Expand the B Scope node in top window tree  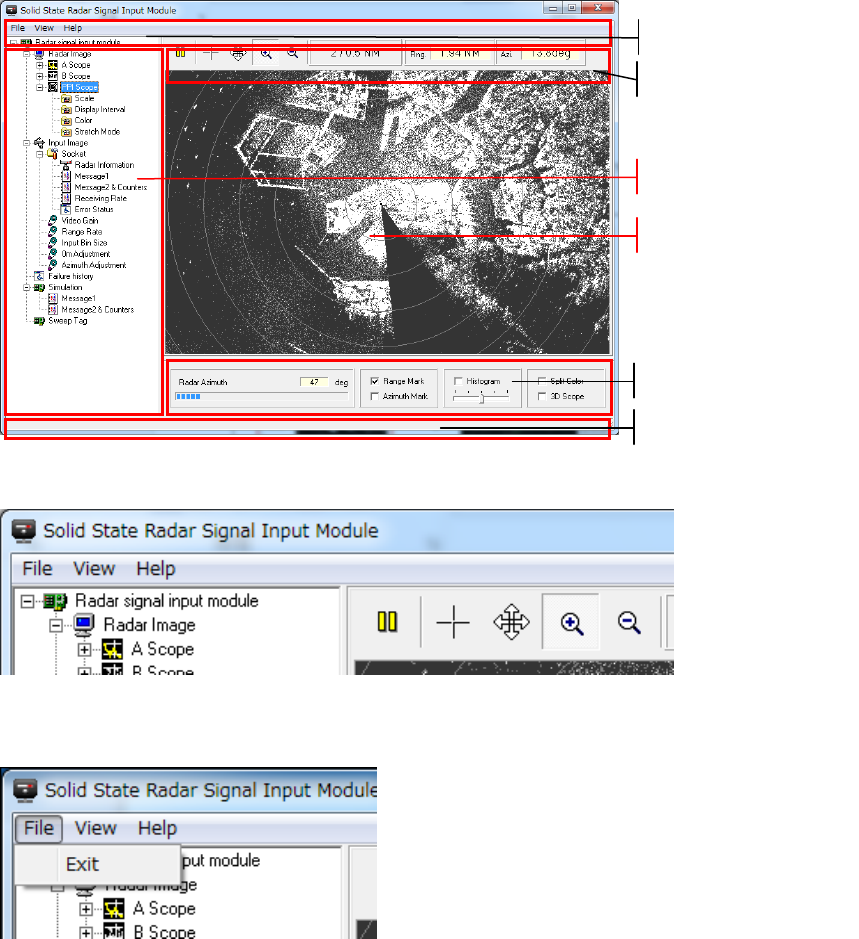(x=40, y=76)
